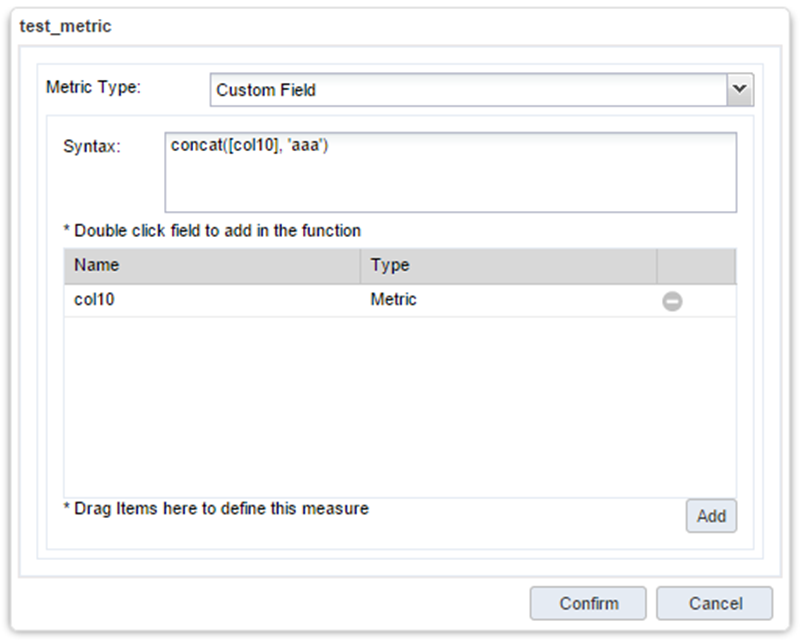Select the col10 row name
Image resolution: width=806 pixels, height=644 pixels.
95,300
